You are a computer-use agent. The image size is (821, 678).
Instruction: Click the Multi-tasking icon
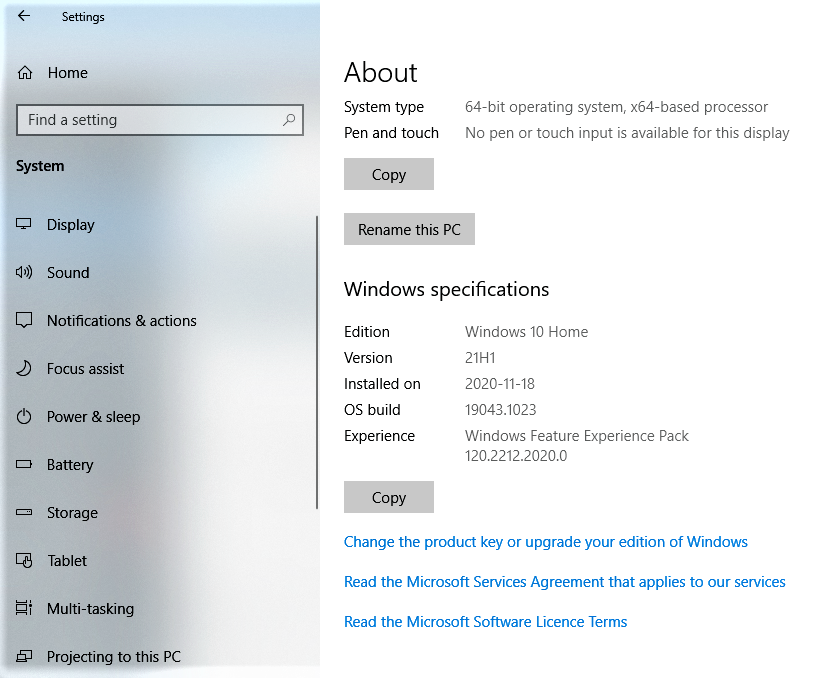(24, 608)
